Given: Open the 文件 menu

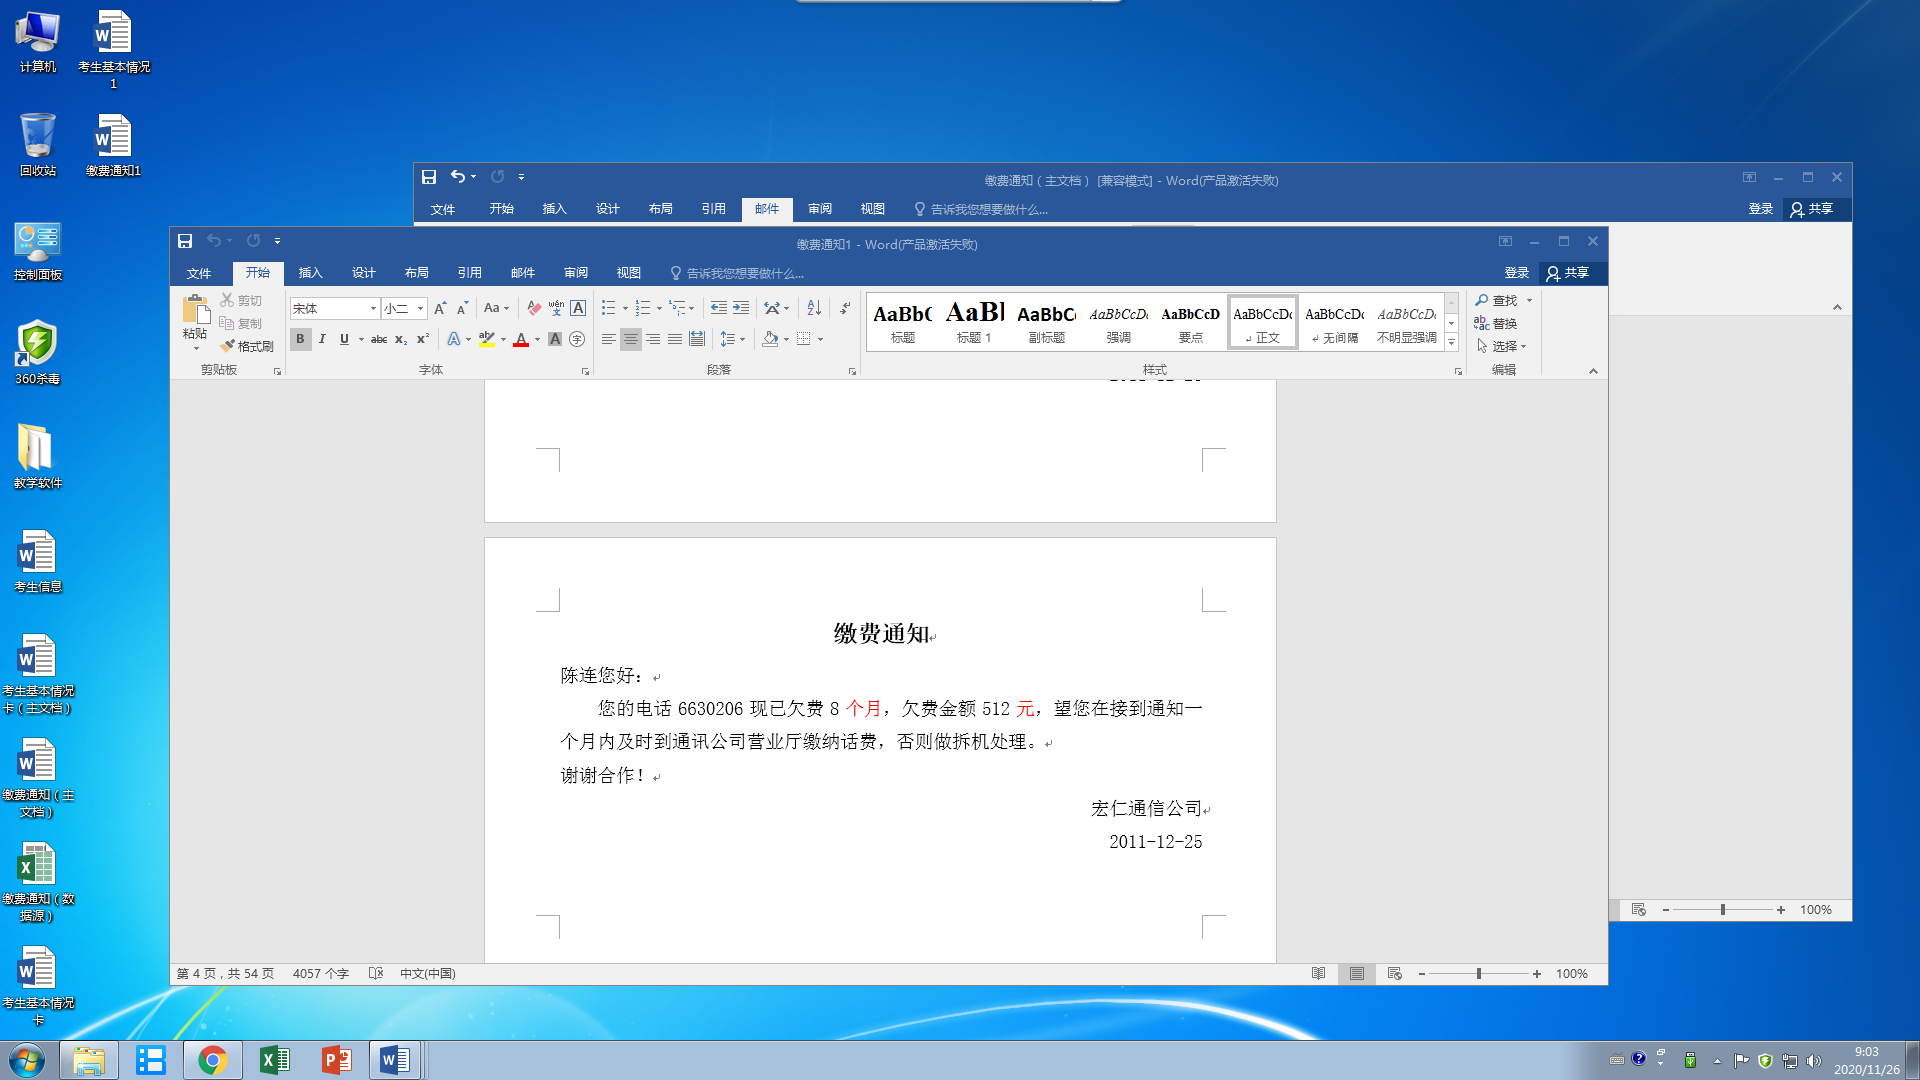Looking at the screenshot, I should point(199,273).
